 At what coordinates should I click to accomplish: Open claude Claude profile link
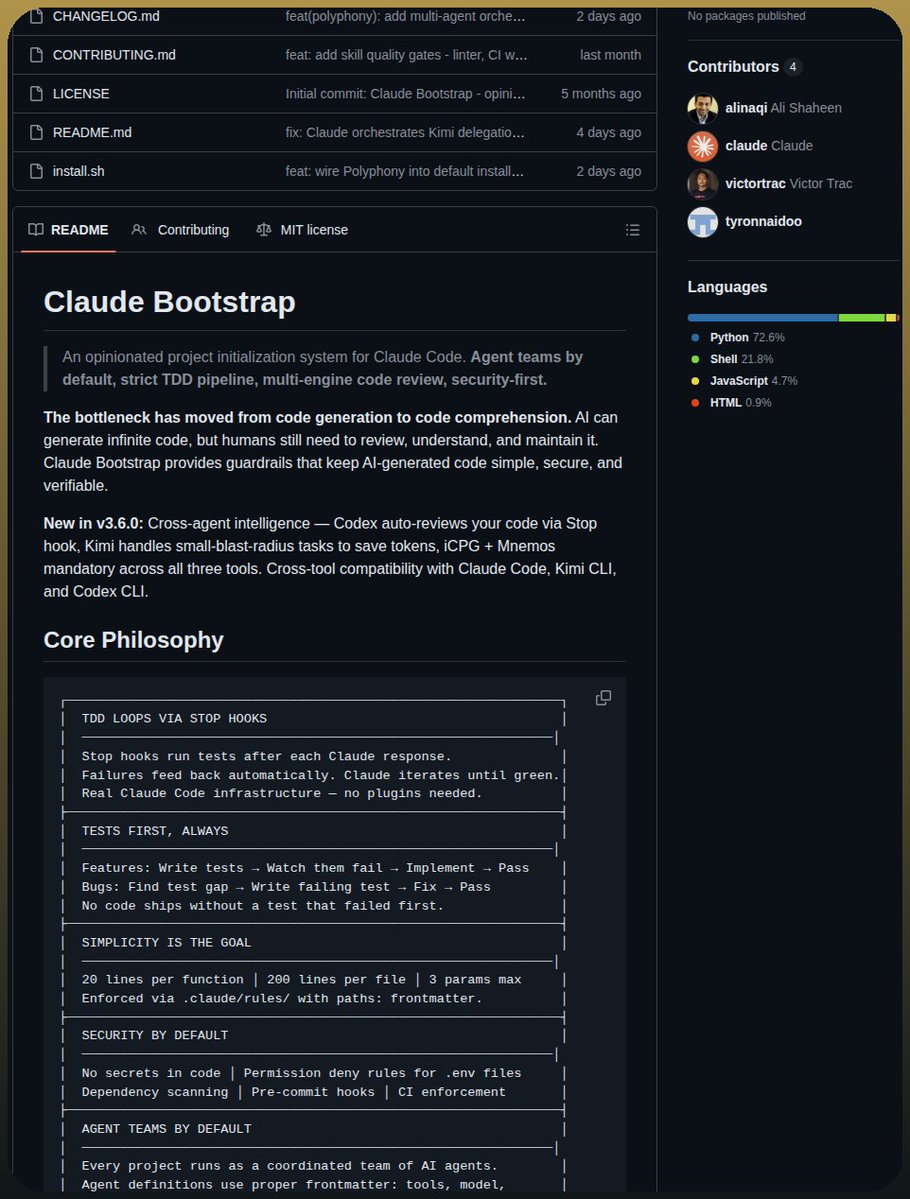click(769, 145)
